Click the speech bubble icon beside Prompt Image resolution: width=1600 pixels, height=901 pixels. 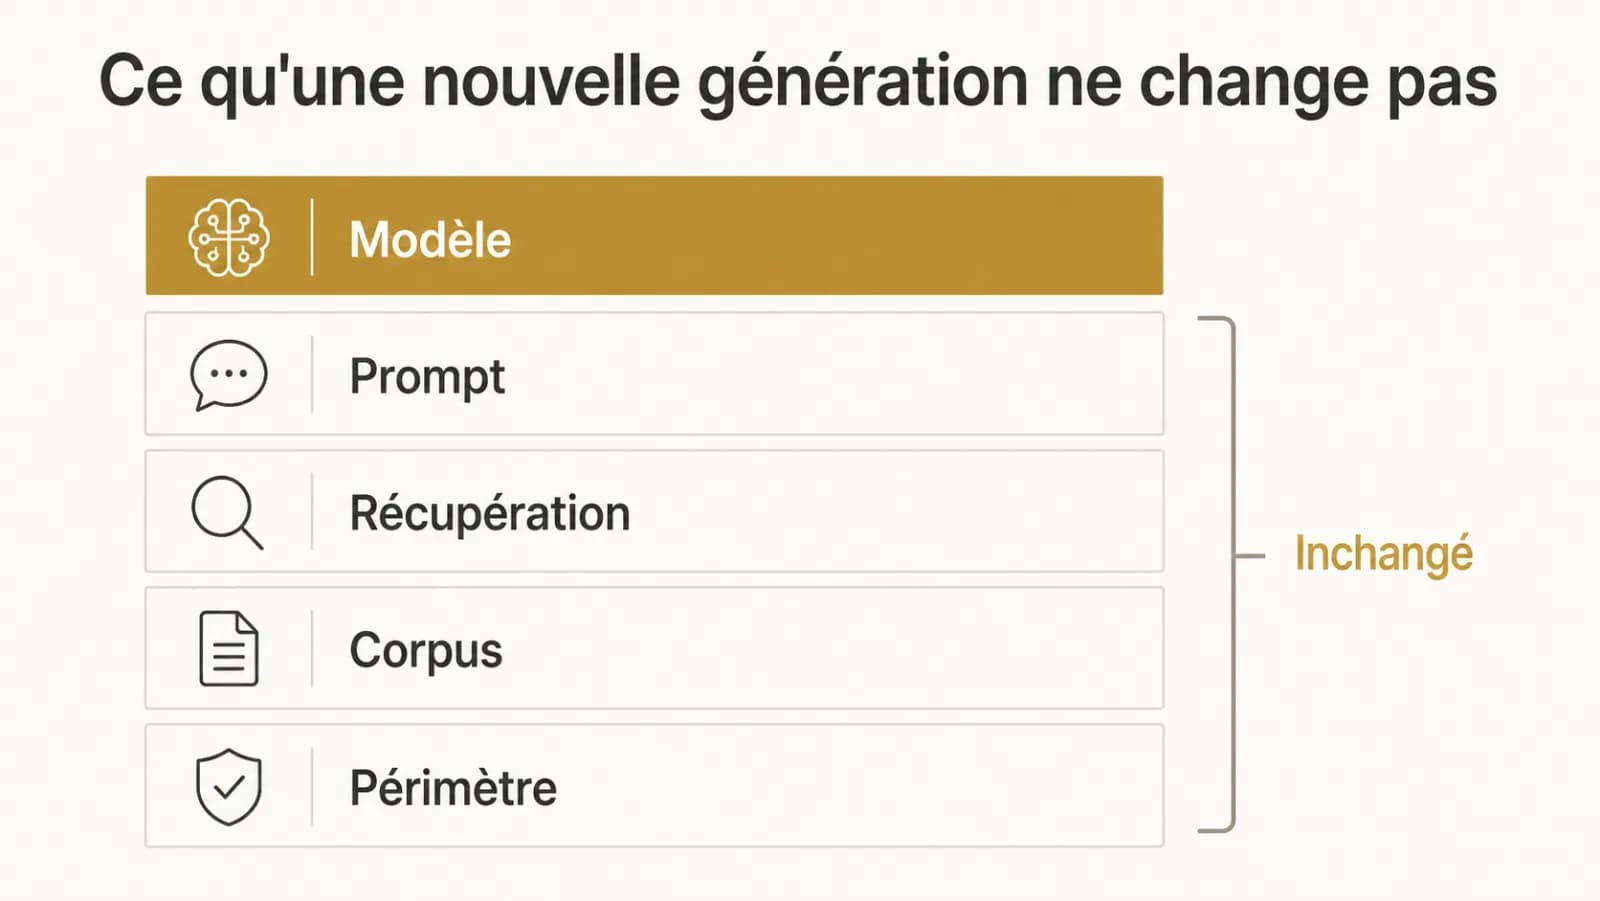[229, 375]
